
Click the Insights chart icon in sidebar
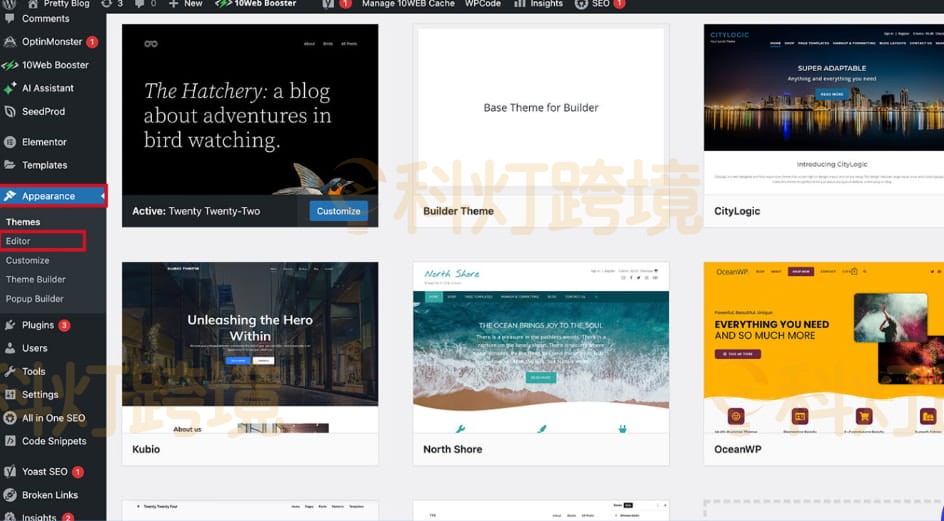pyautogui.click(x=10, y=517)
